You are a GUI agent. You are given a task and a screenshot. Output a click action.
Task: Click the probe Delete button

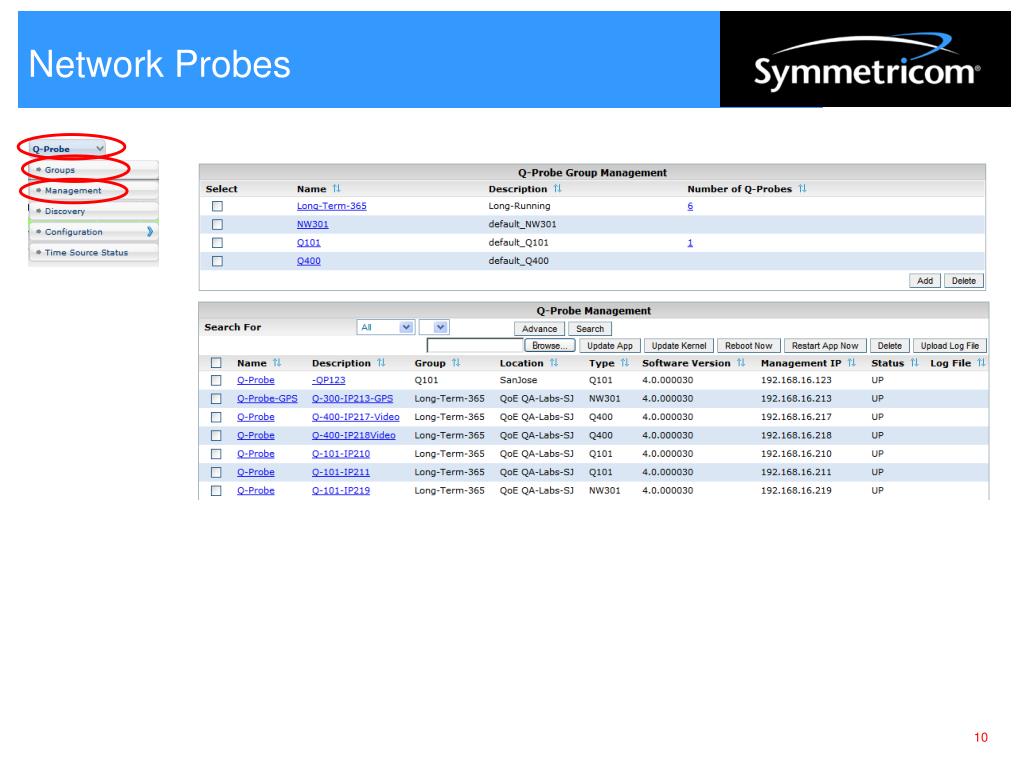pos(889,346)
